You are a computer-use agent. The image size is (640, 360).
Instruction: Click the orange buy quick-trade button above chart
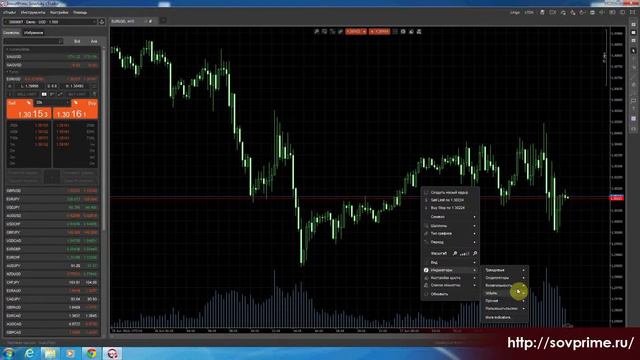[380, 31]
